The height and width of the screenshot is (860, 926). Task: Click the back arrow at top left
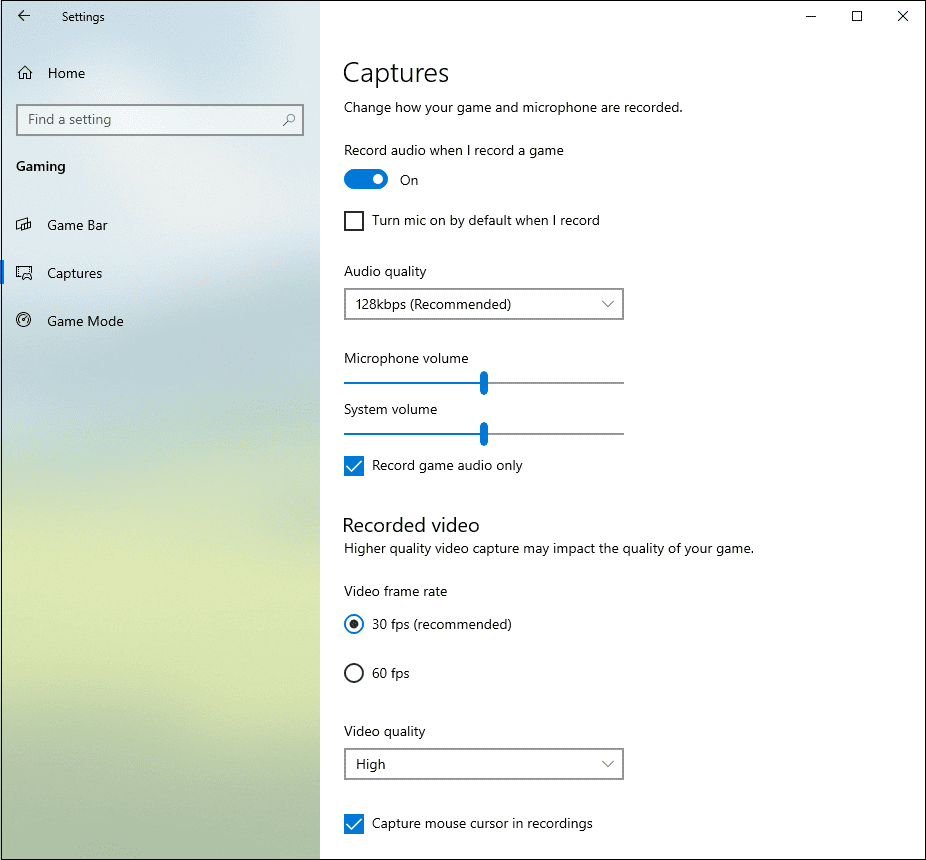[23, 16]
